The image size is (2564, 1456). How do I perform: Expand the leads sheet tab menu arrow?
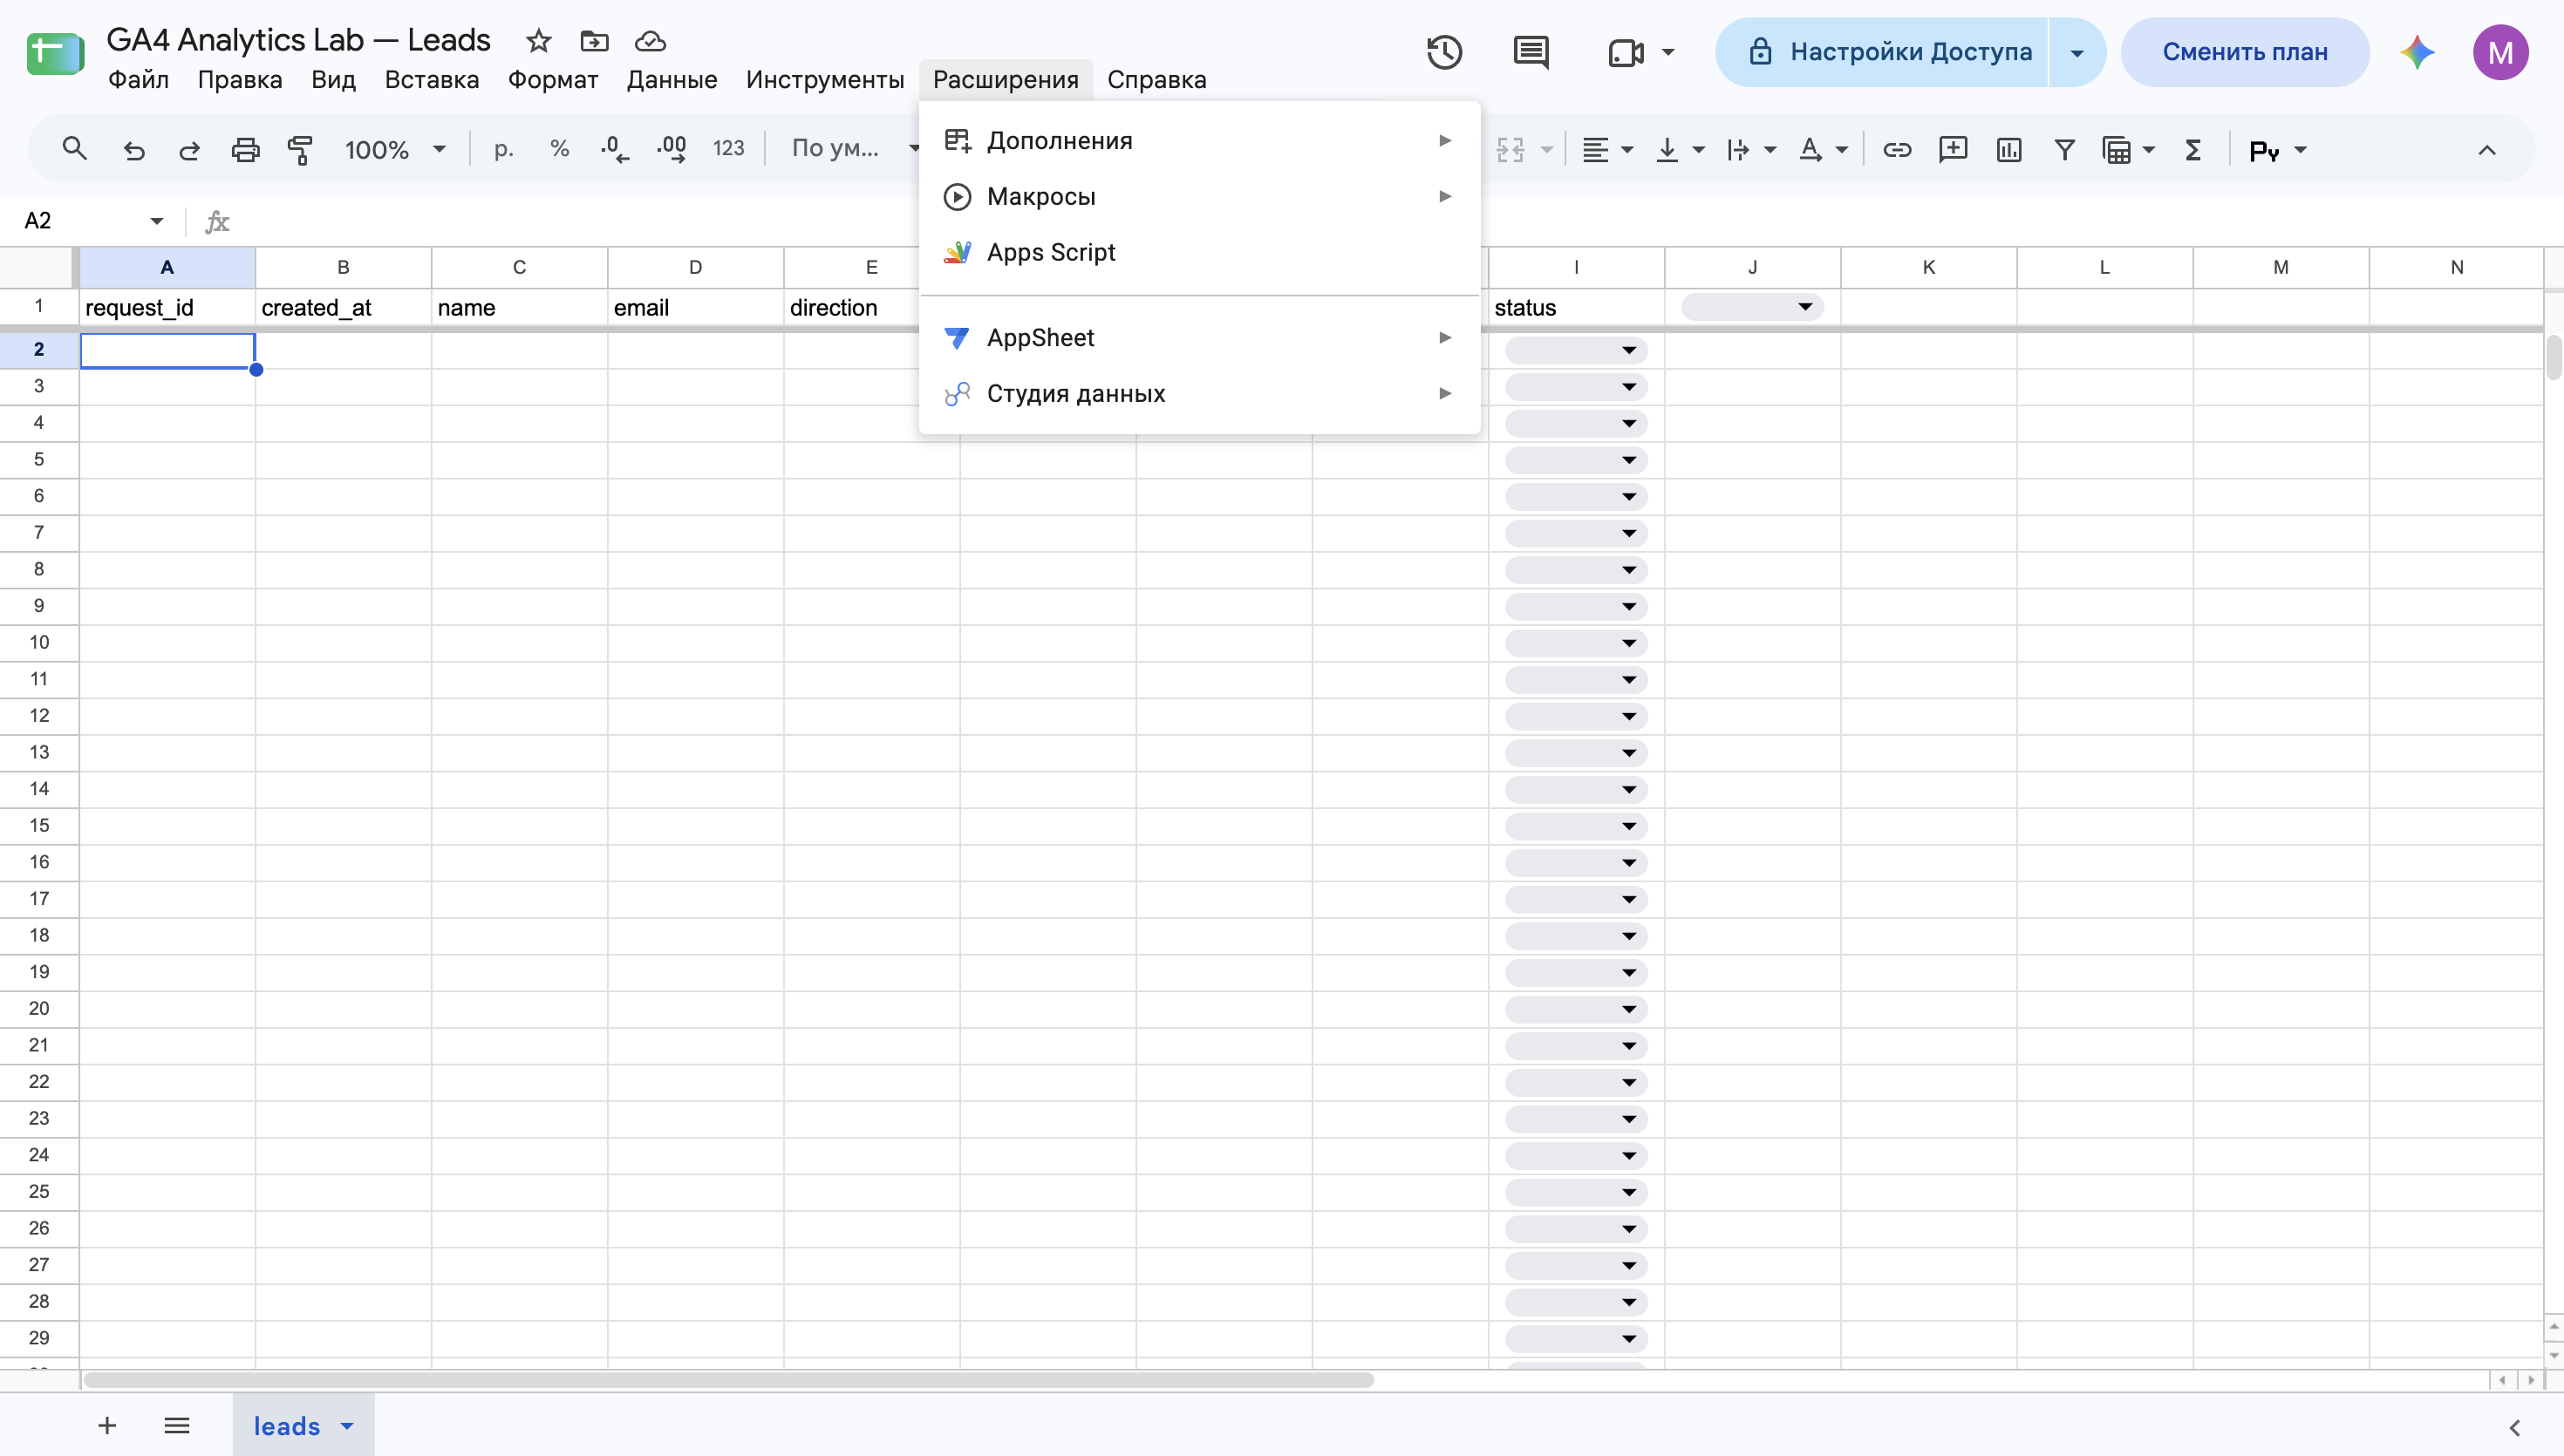(x=347, y=1426)
